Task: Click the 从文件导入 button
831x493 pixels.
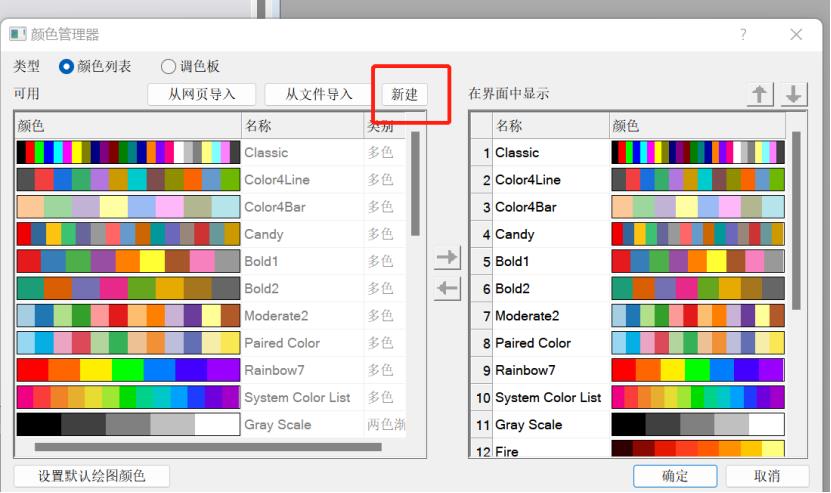Action: 319,94
